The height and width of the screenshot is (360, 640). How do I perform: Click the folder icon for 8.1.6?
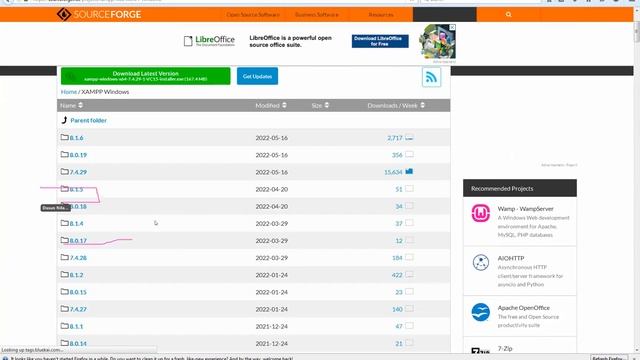click(x=64, y=137)
